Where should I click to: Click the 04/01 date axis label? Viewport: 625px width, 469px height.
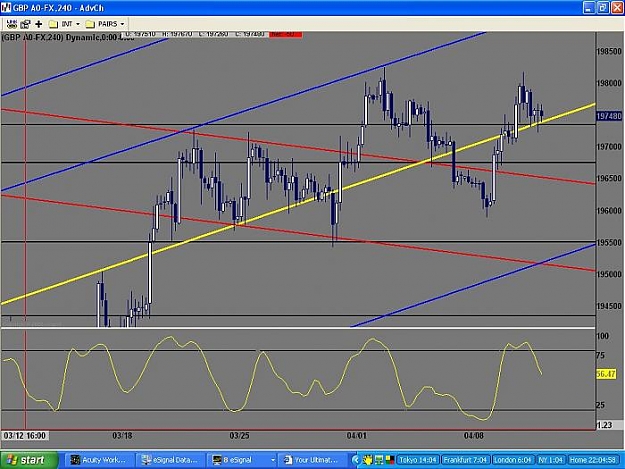(x=356, y=436)
